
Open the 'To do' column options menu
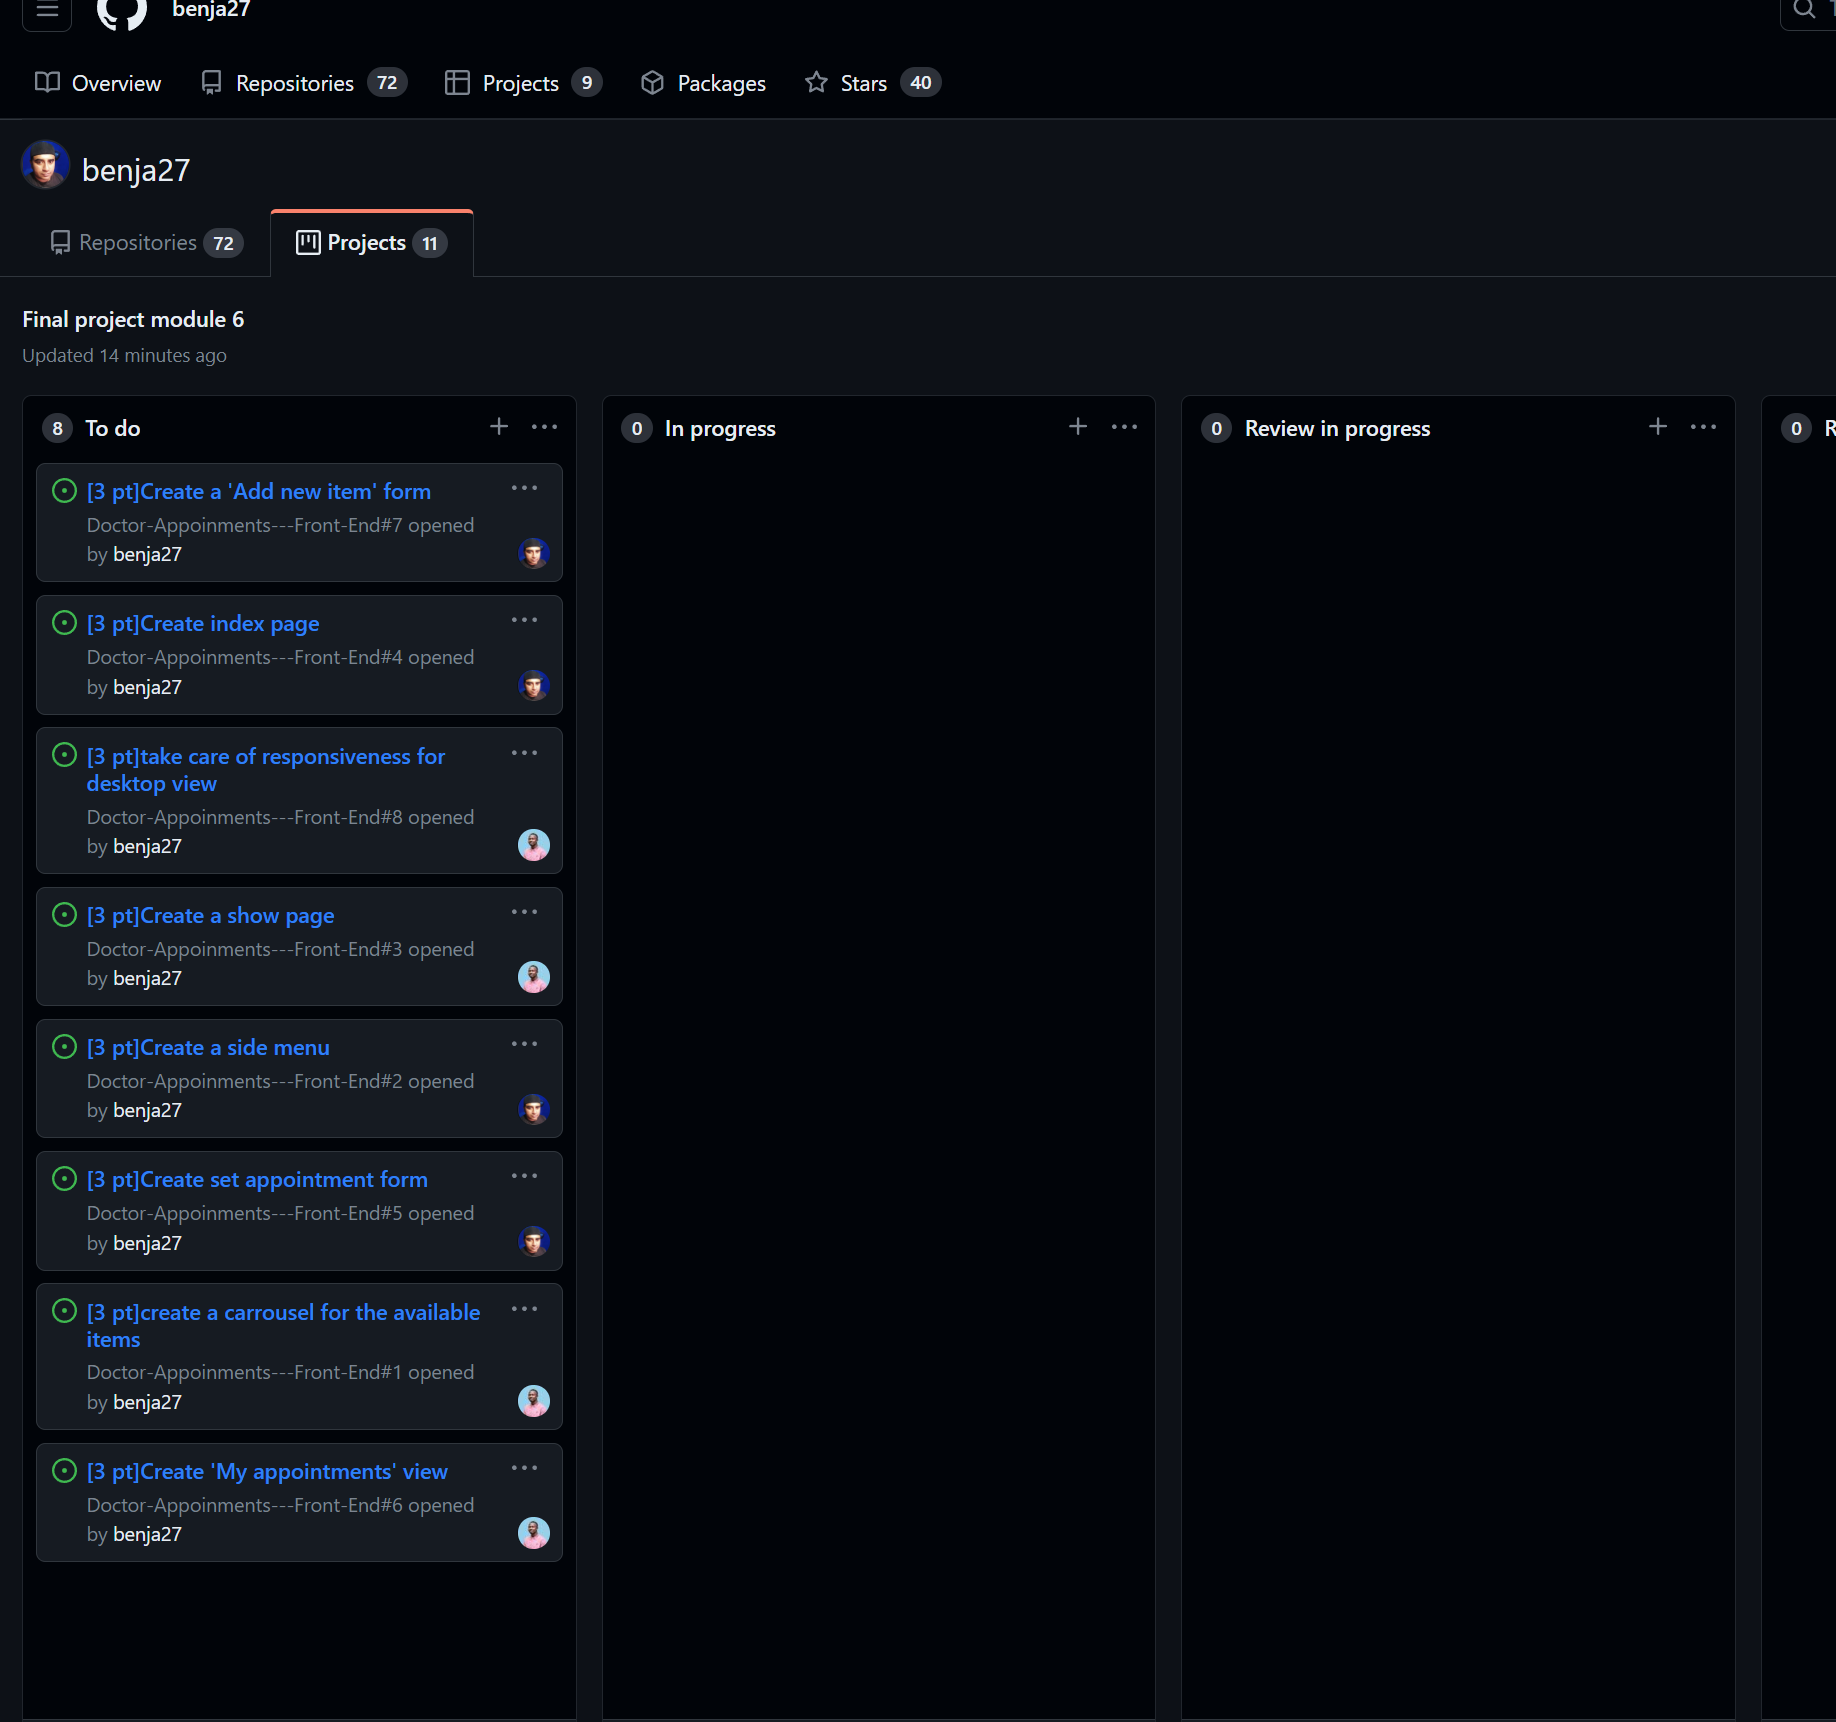coord(545,427)
